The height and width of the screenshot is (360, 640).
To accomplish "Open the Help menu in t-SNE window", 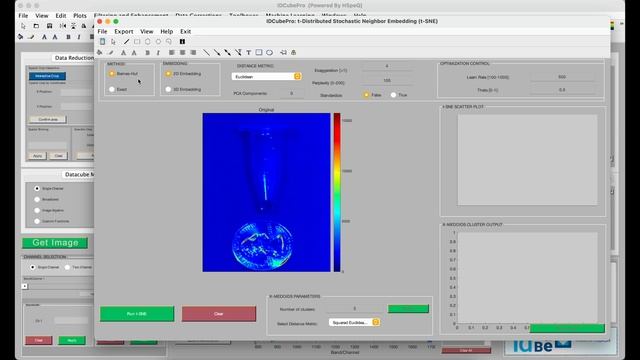I will click(x=167, y=31).
